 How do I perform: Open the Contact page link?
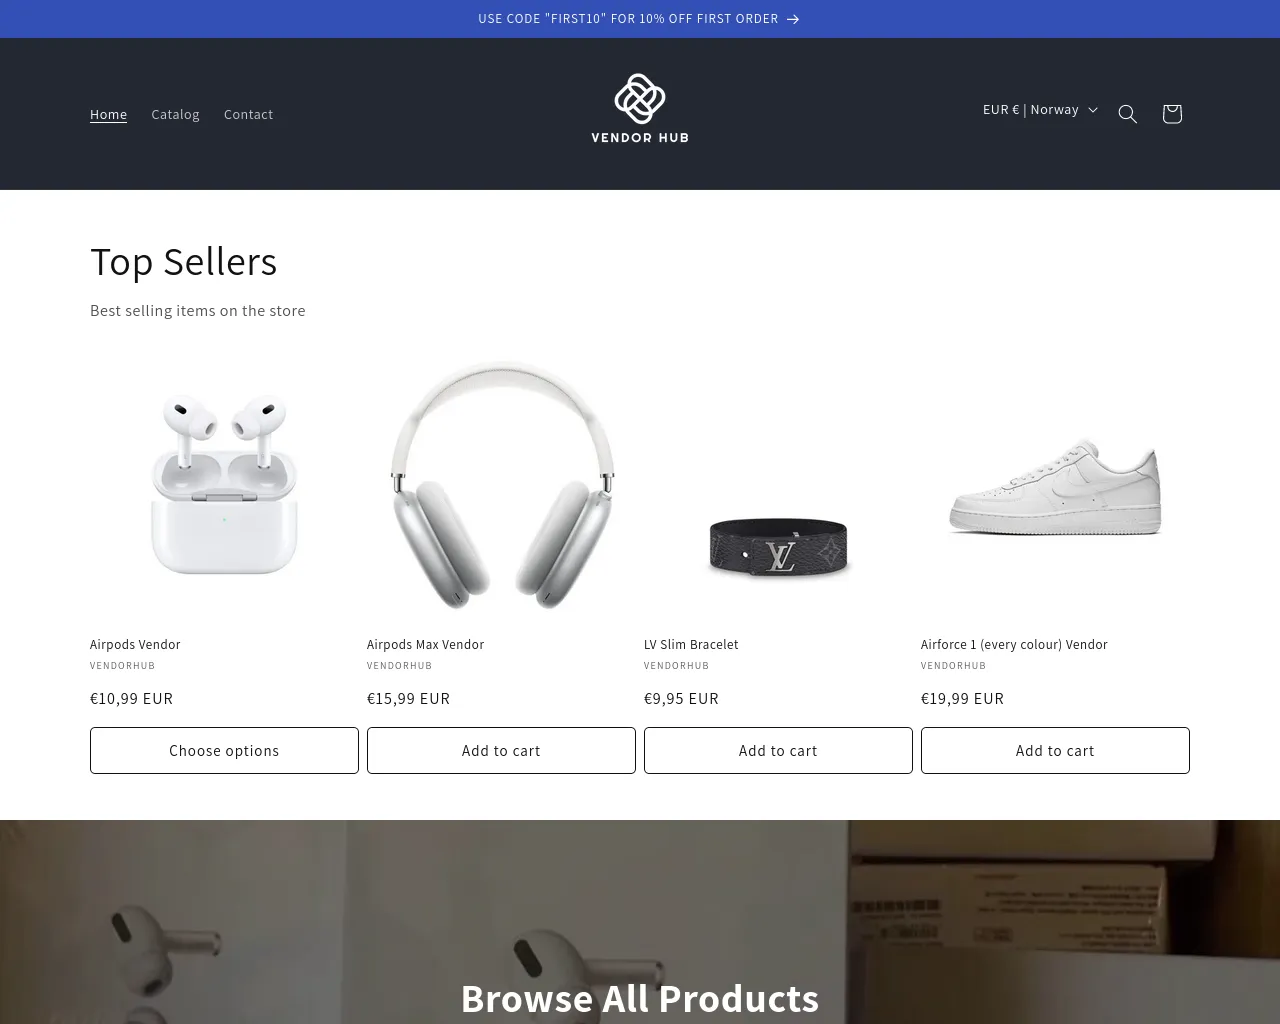[248, 114]
